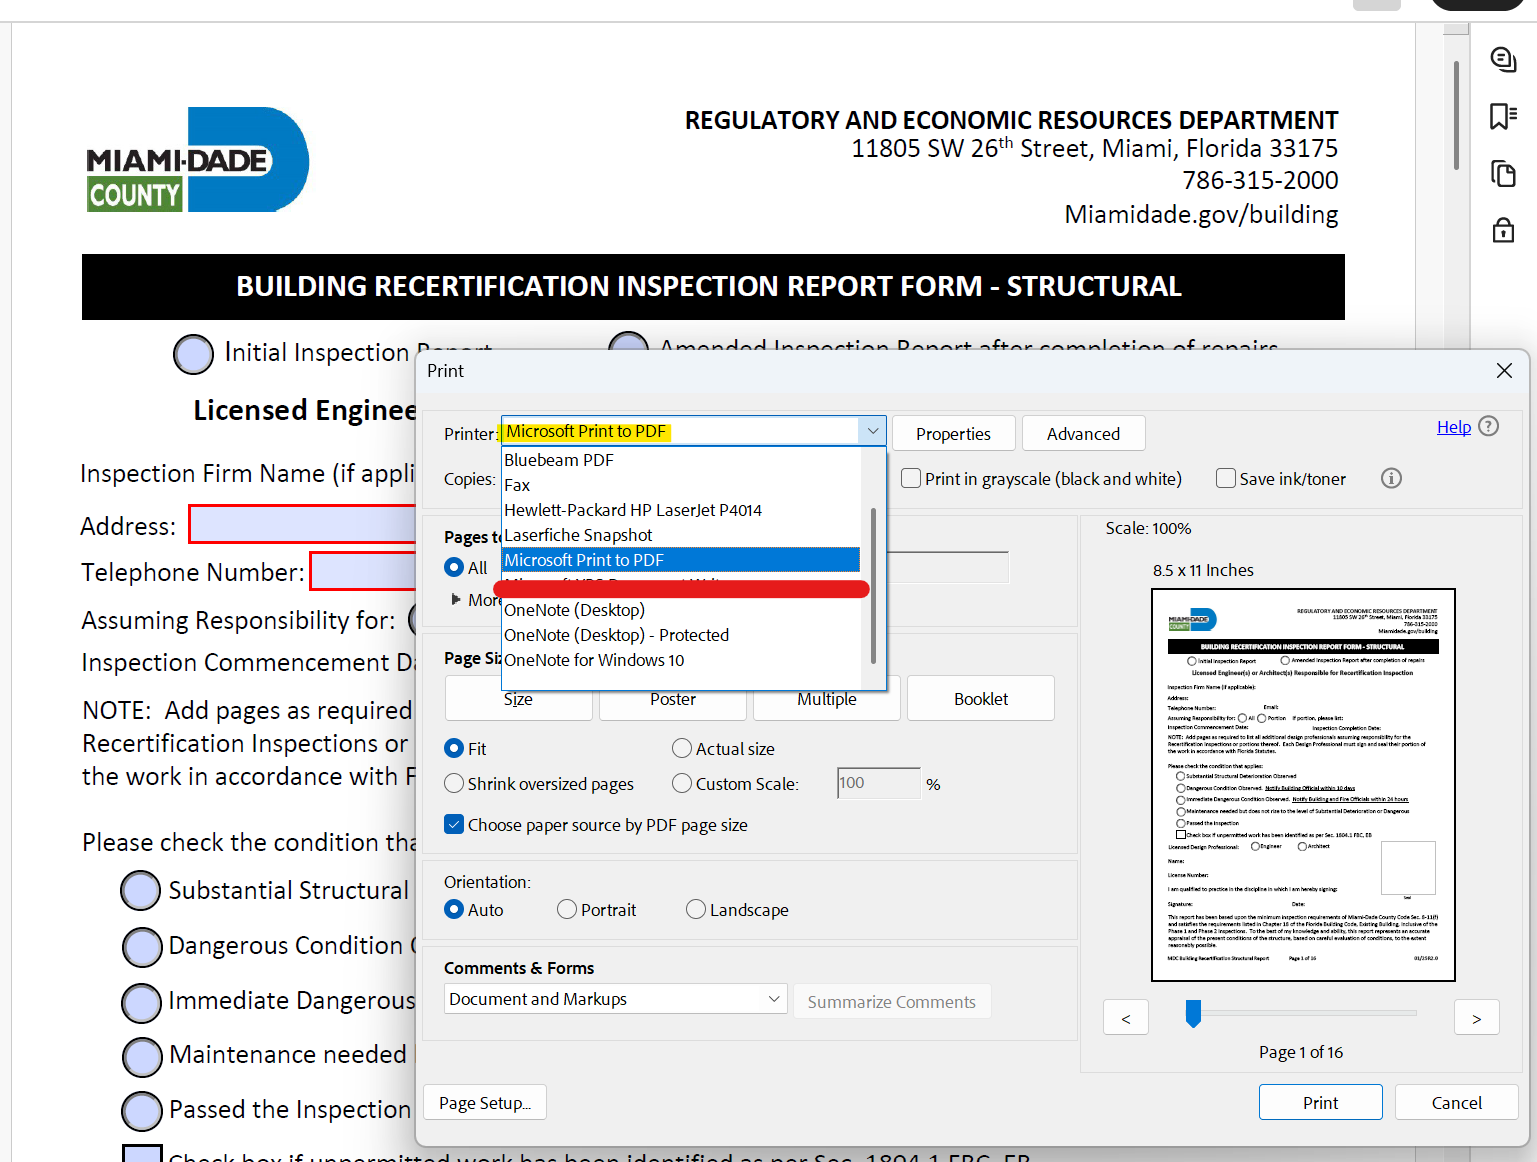Viewport: 1537px width, 1162px height.
Task: Choose OneNote (Desktop) printer
Action: pyautogui.click(x=681, y=610)
